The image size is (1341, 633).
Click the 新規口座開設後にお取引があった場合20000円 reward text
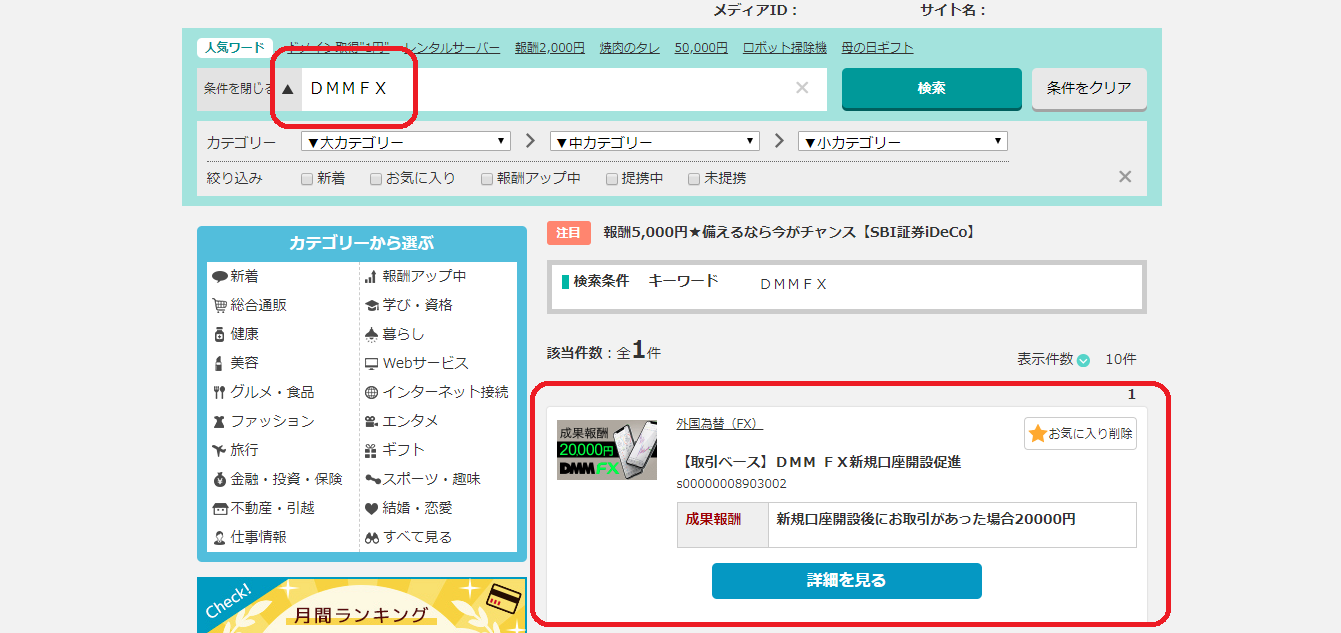click(x=926, y=519)
